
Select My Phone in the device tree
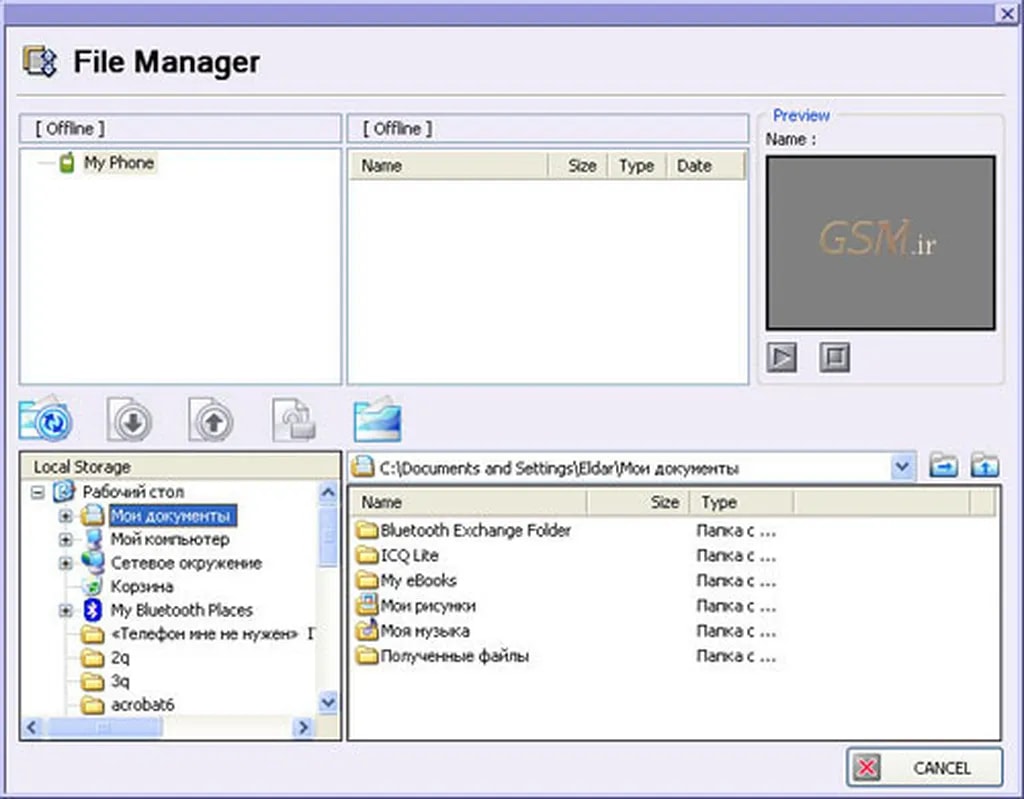(x=118, y=162)
